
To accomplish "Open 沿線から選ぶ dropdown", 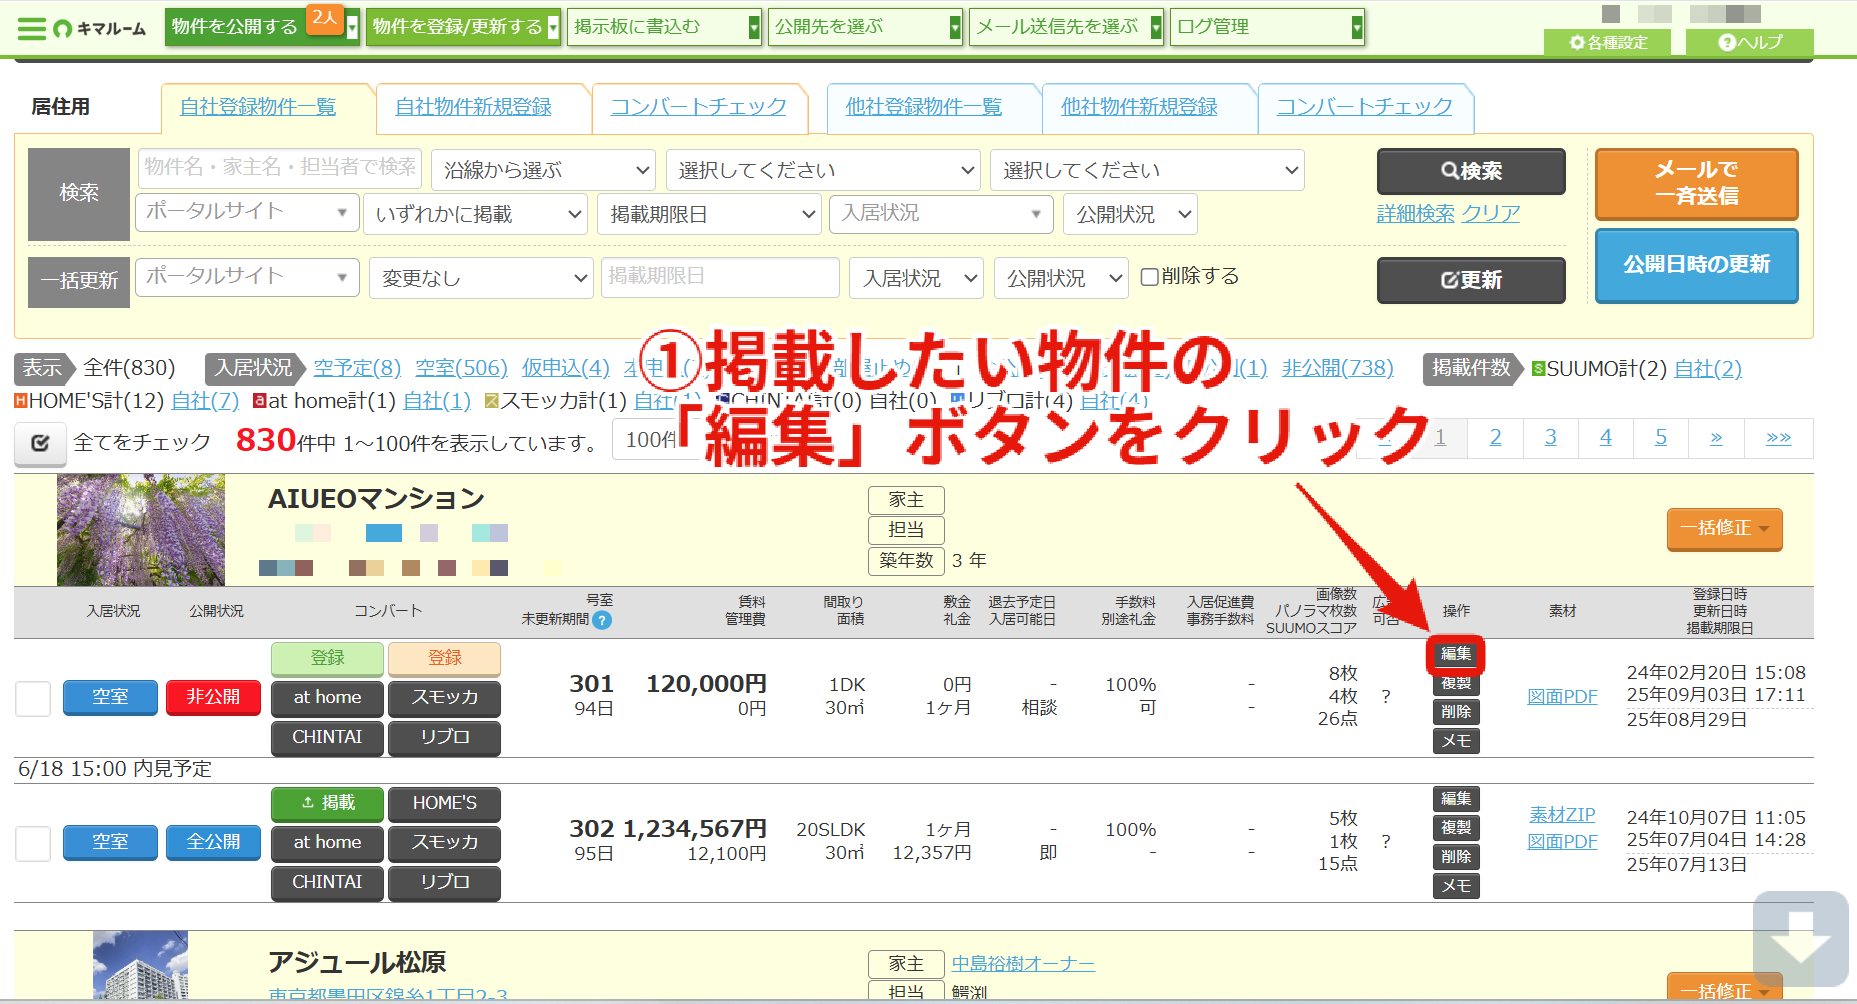I will coord(543,170).
